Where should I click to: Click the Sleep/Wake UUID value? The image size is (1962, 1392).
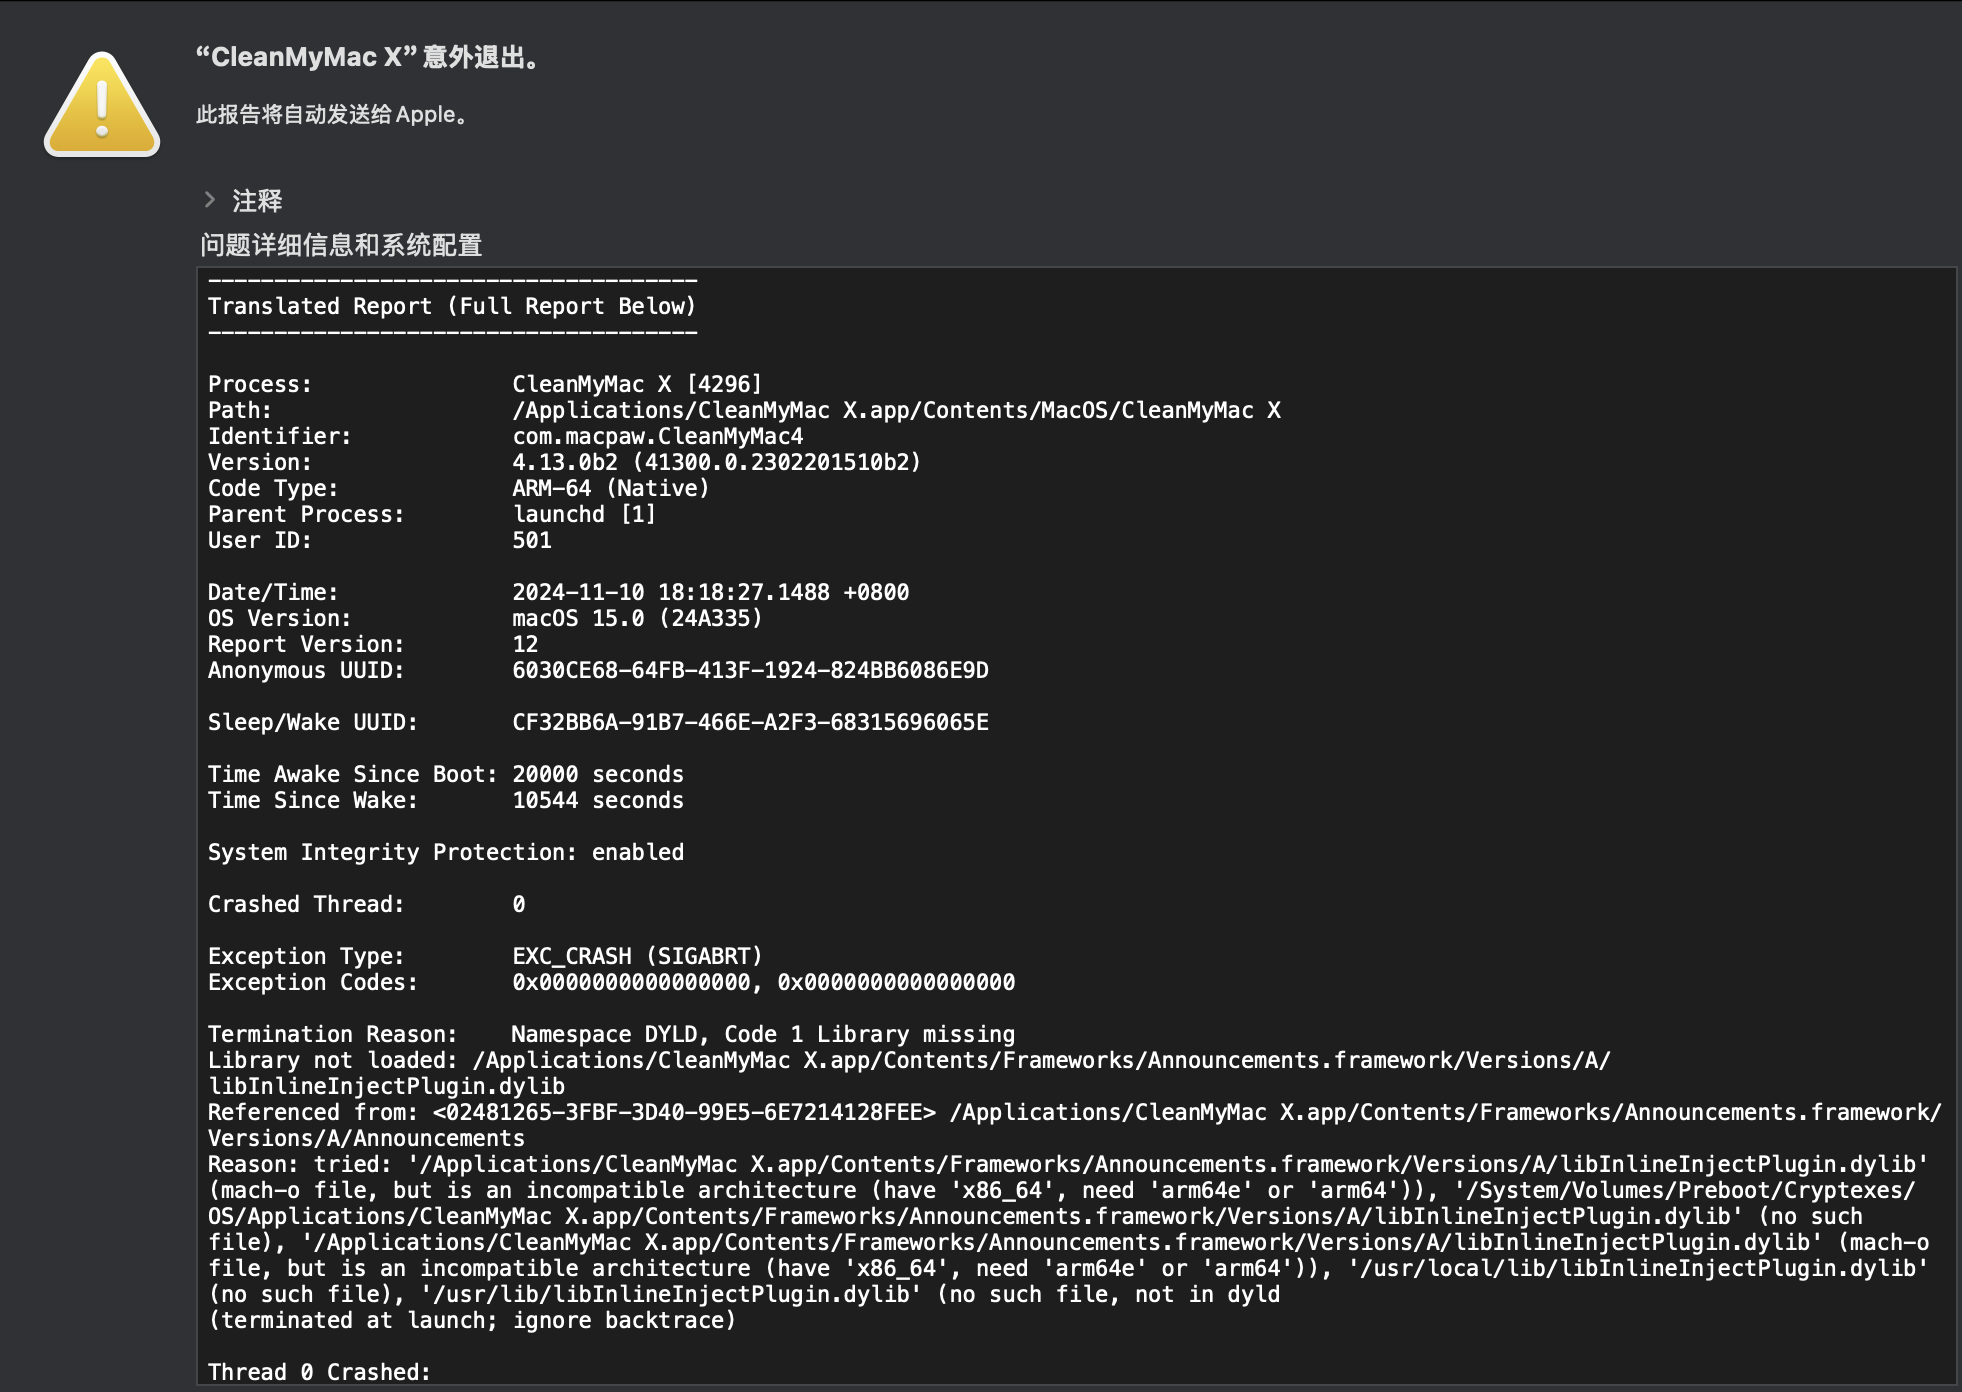point(750,722)
